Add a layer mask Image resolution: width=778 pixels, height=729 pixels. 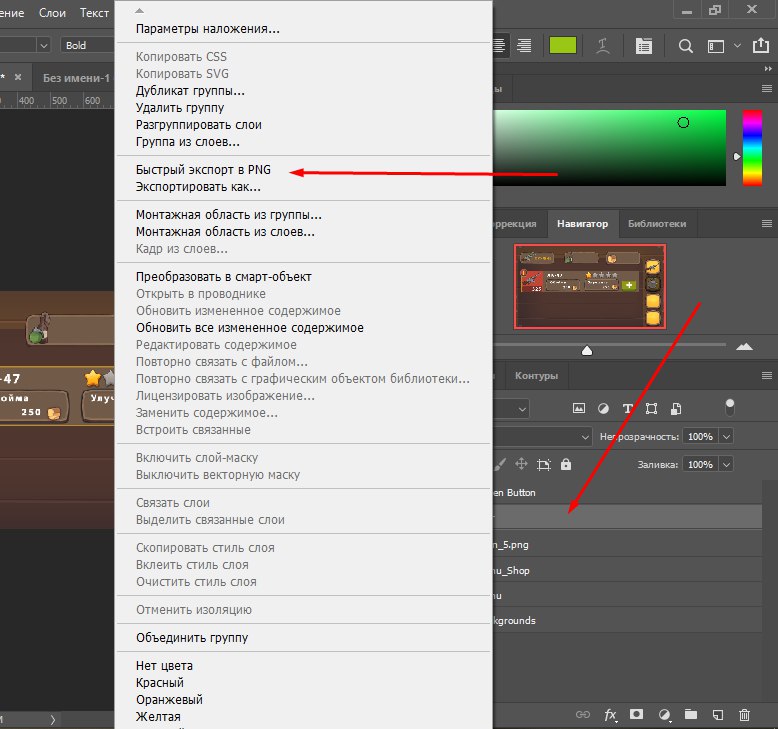point(636,714)
